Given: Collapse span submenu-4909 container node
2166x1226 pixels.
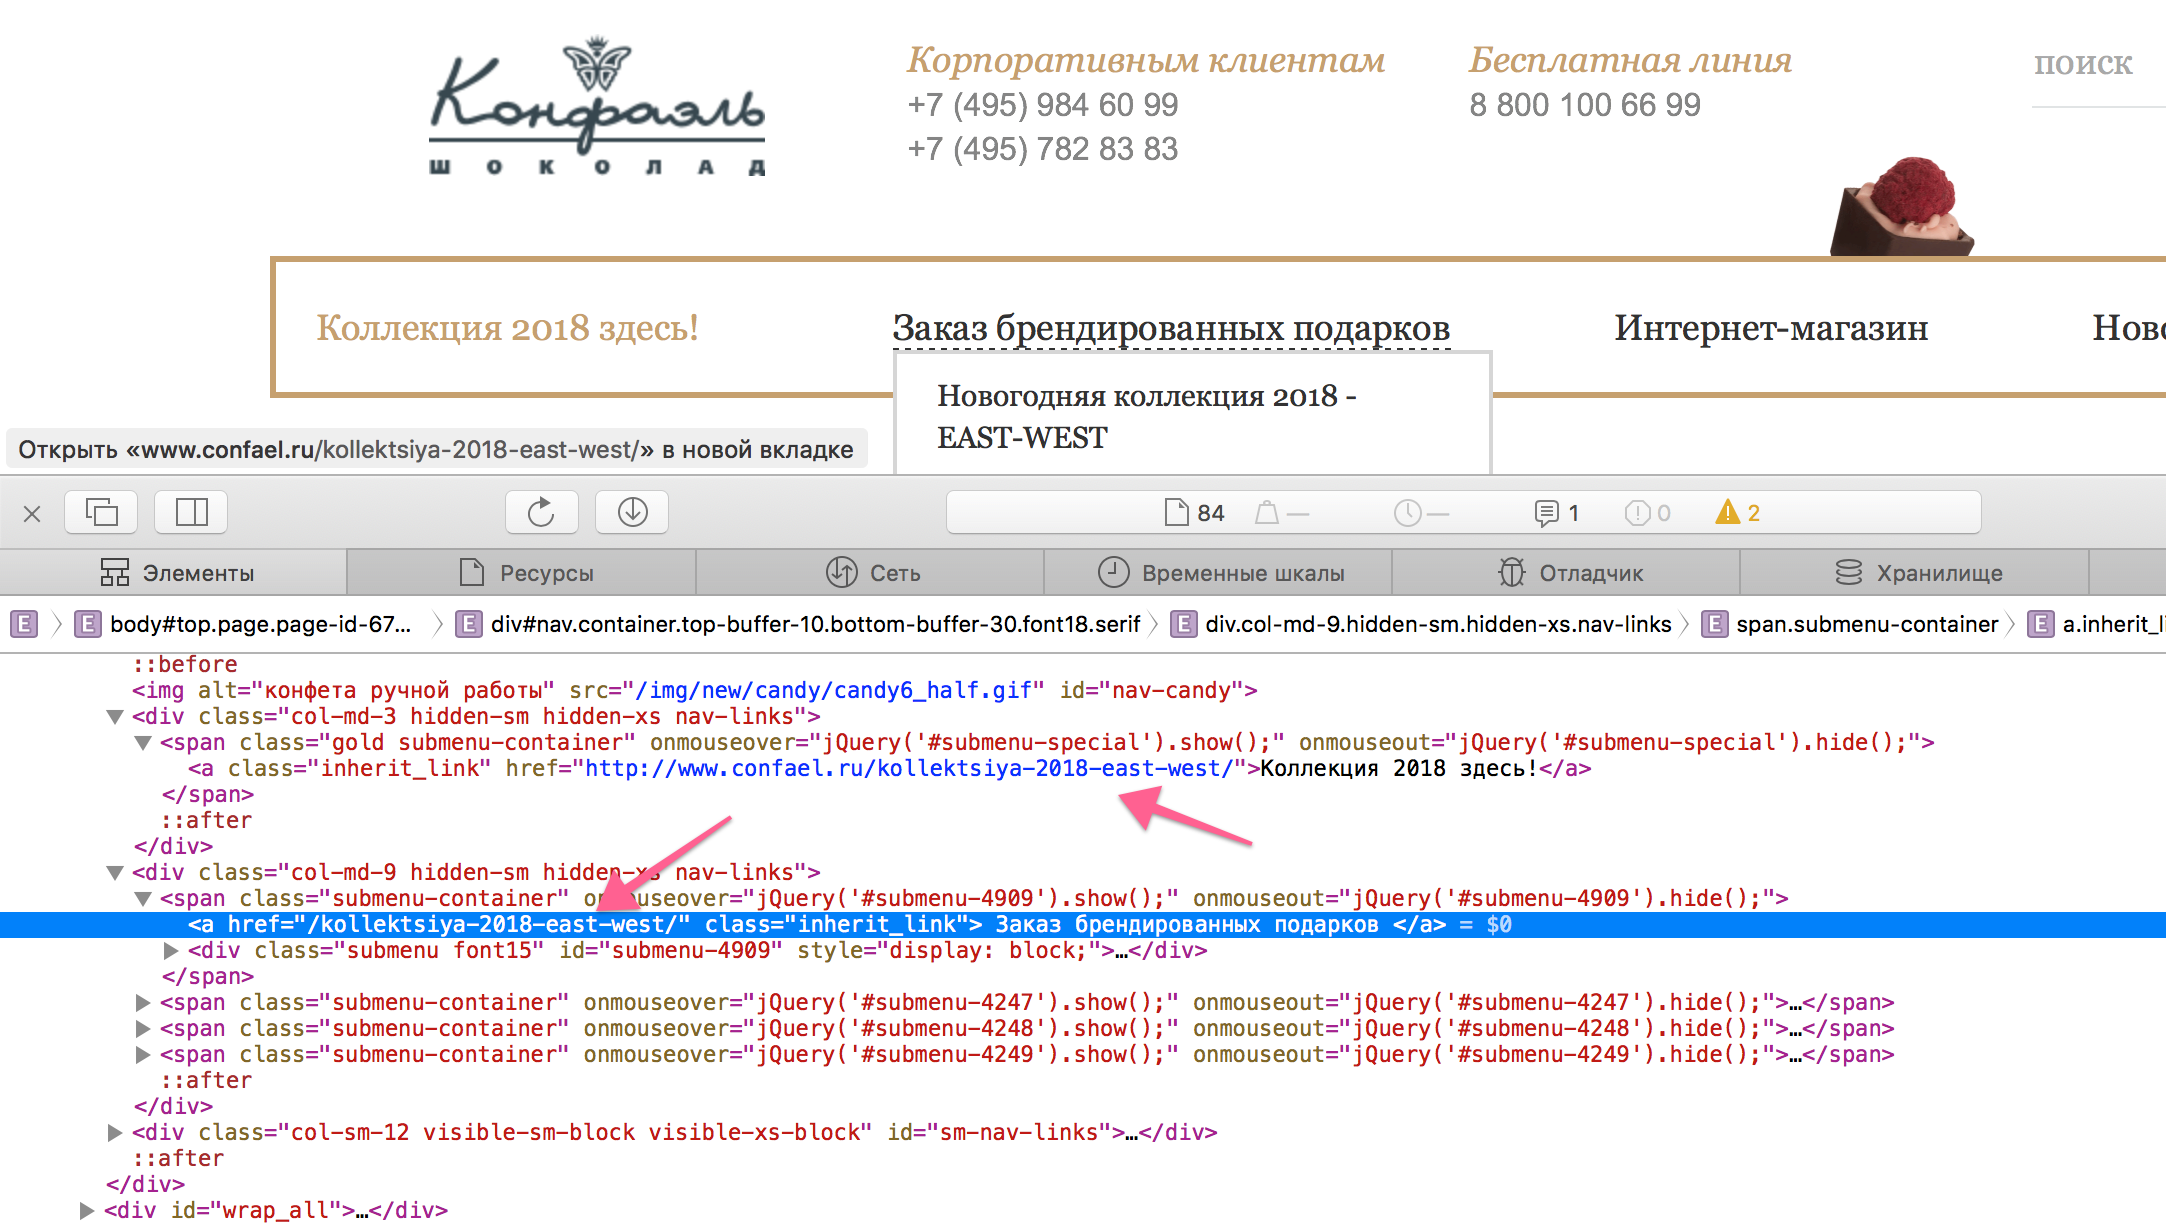Looking at the screenshot, I should [x=143, y=899].
